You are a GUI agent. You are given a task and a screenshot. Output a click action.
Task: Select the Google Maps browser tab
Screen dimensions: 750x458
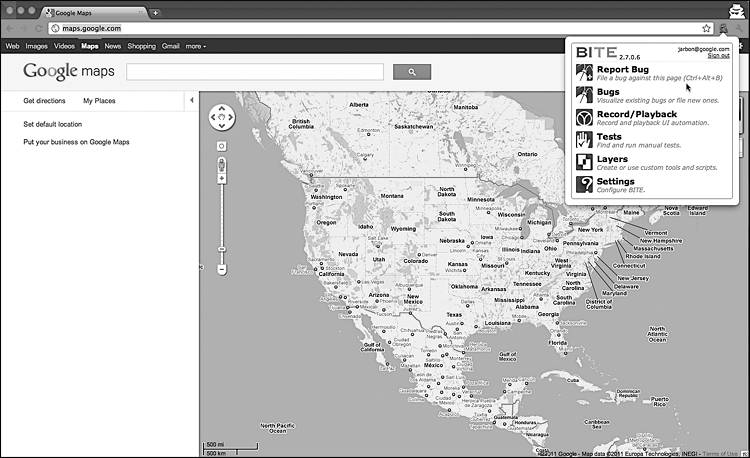[x=96, y=13]
